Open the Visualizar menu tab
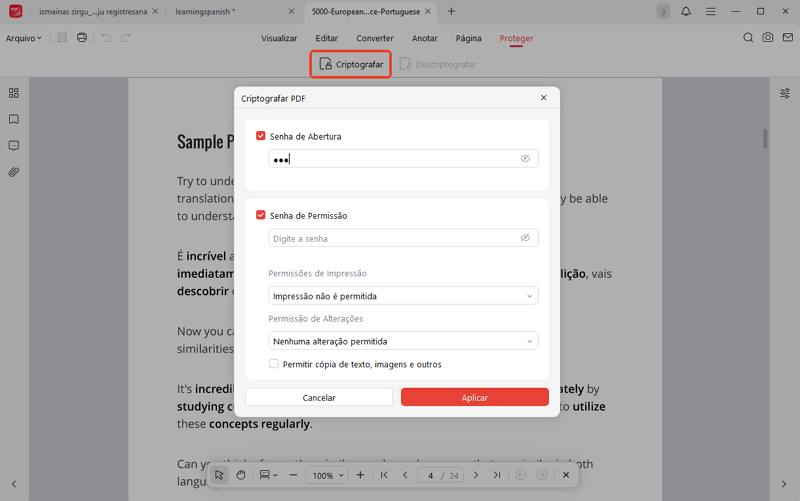800x501 pixels. pyautogui.click(x=279, y=38)
